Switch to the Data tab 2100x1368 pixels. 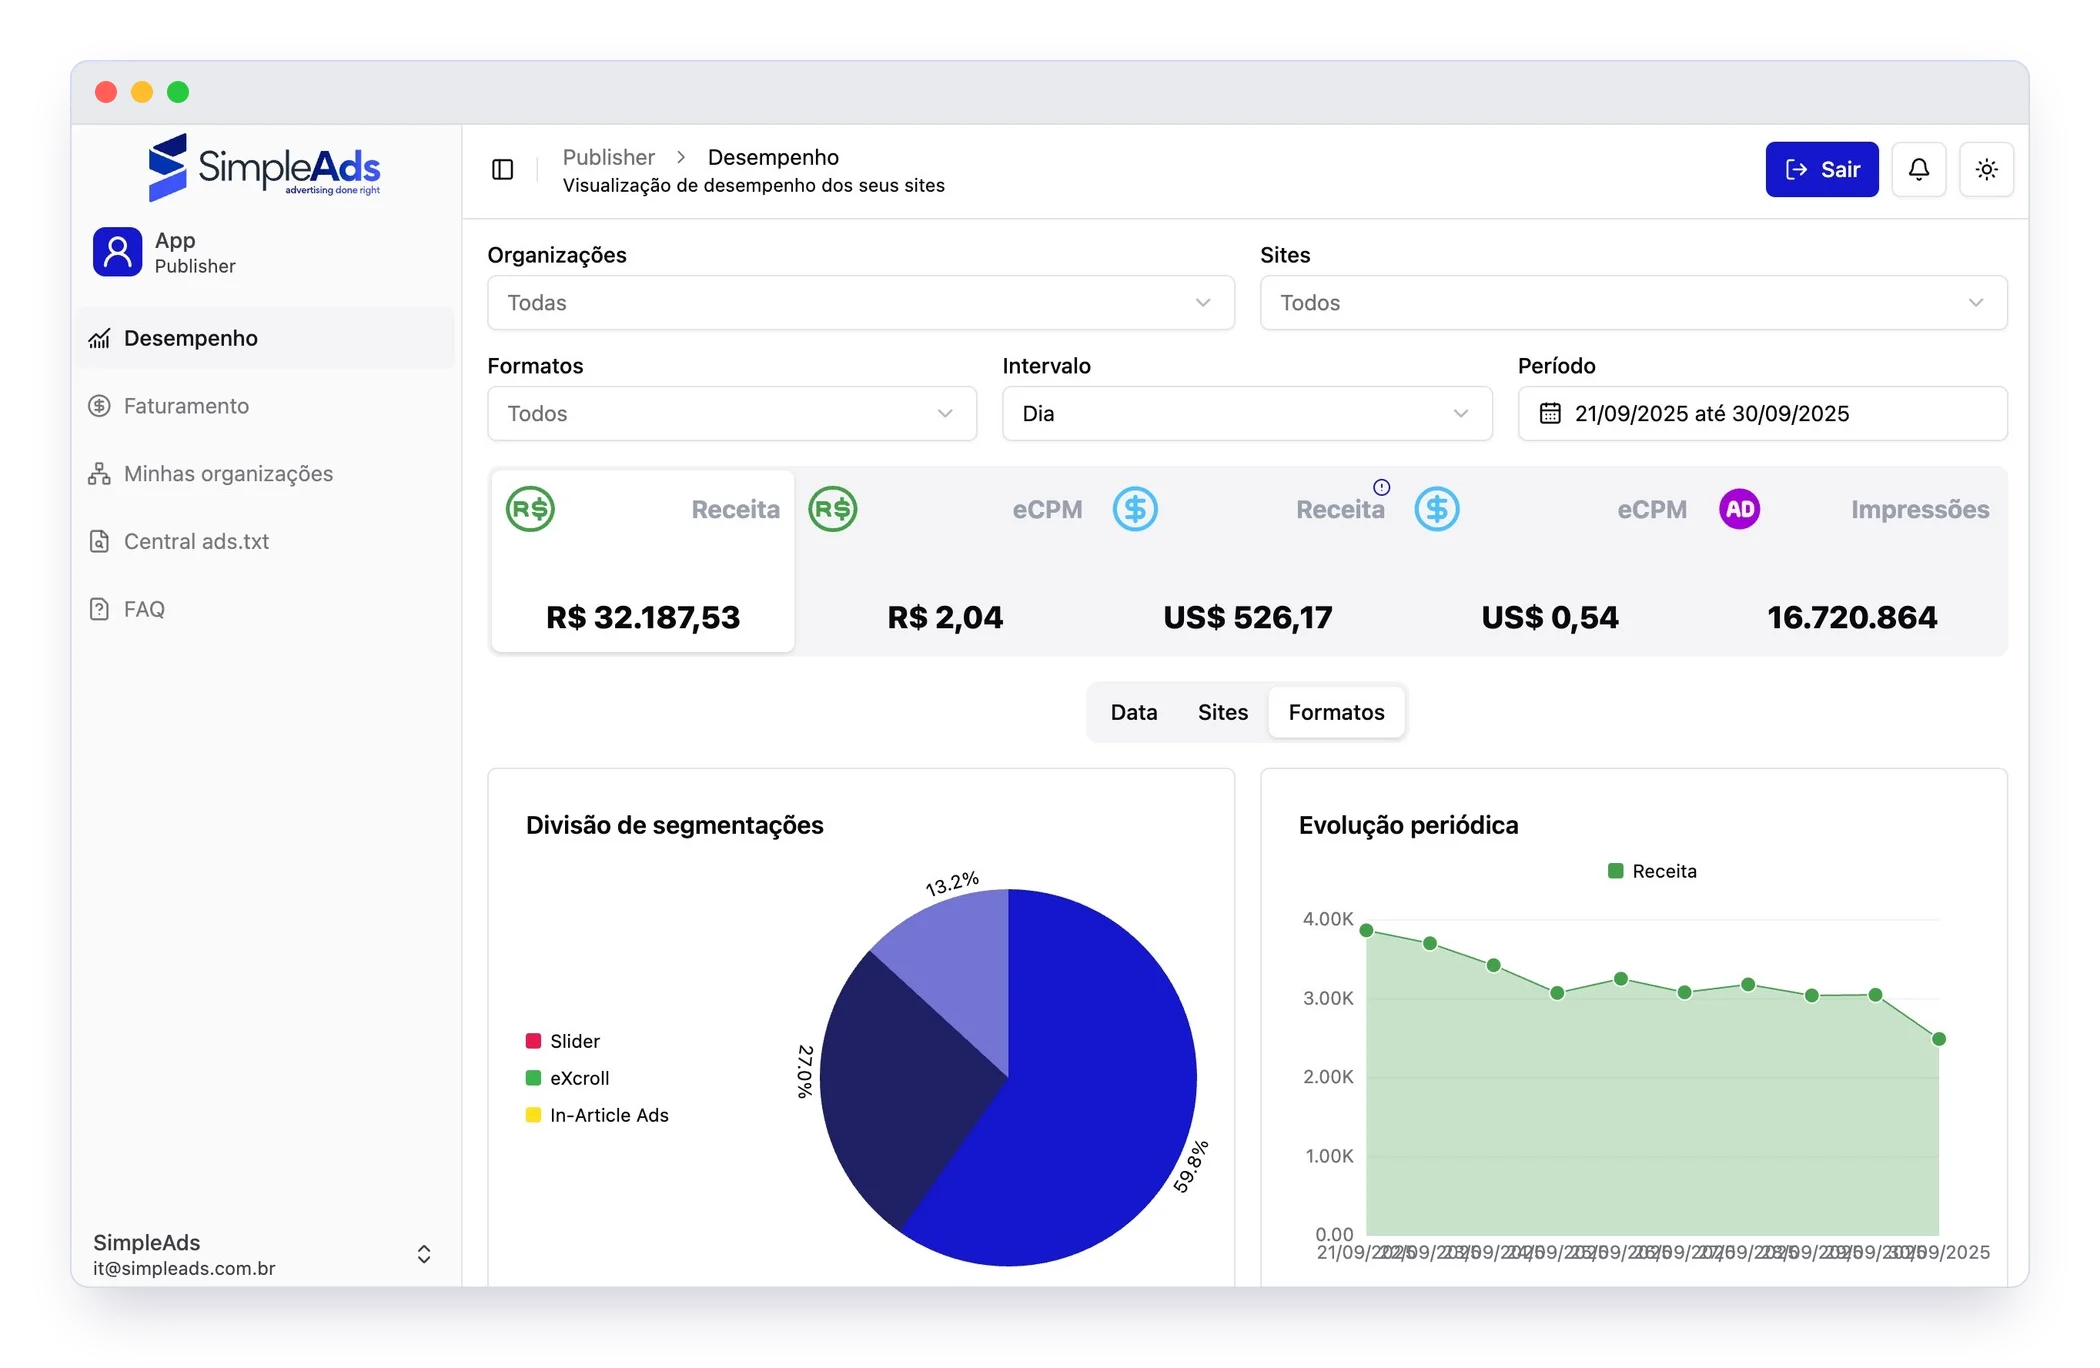click(1133, 713)
